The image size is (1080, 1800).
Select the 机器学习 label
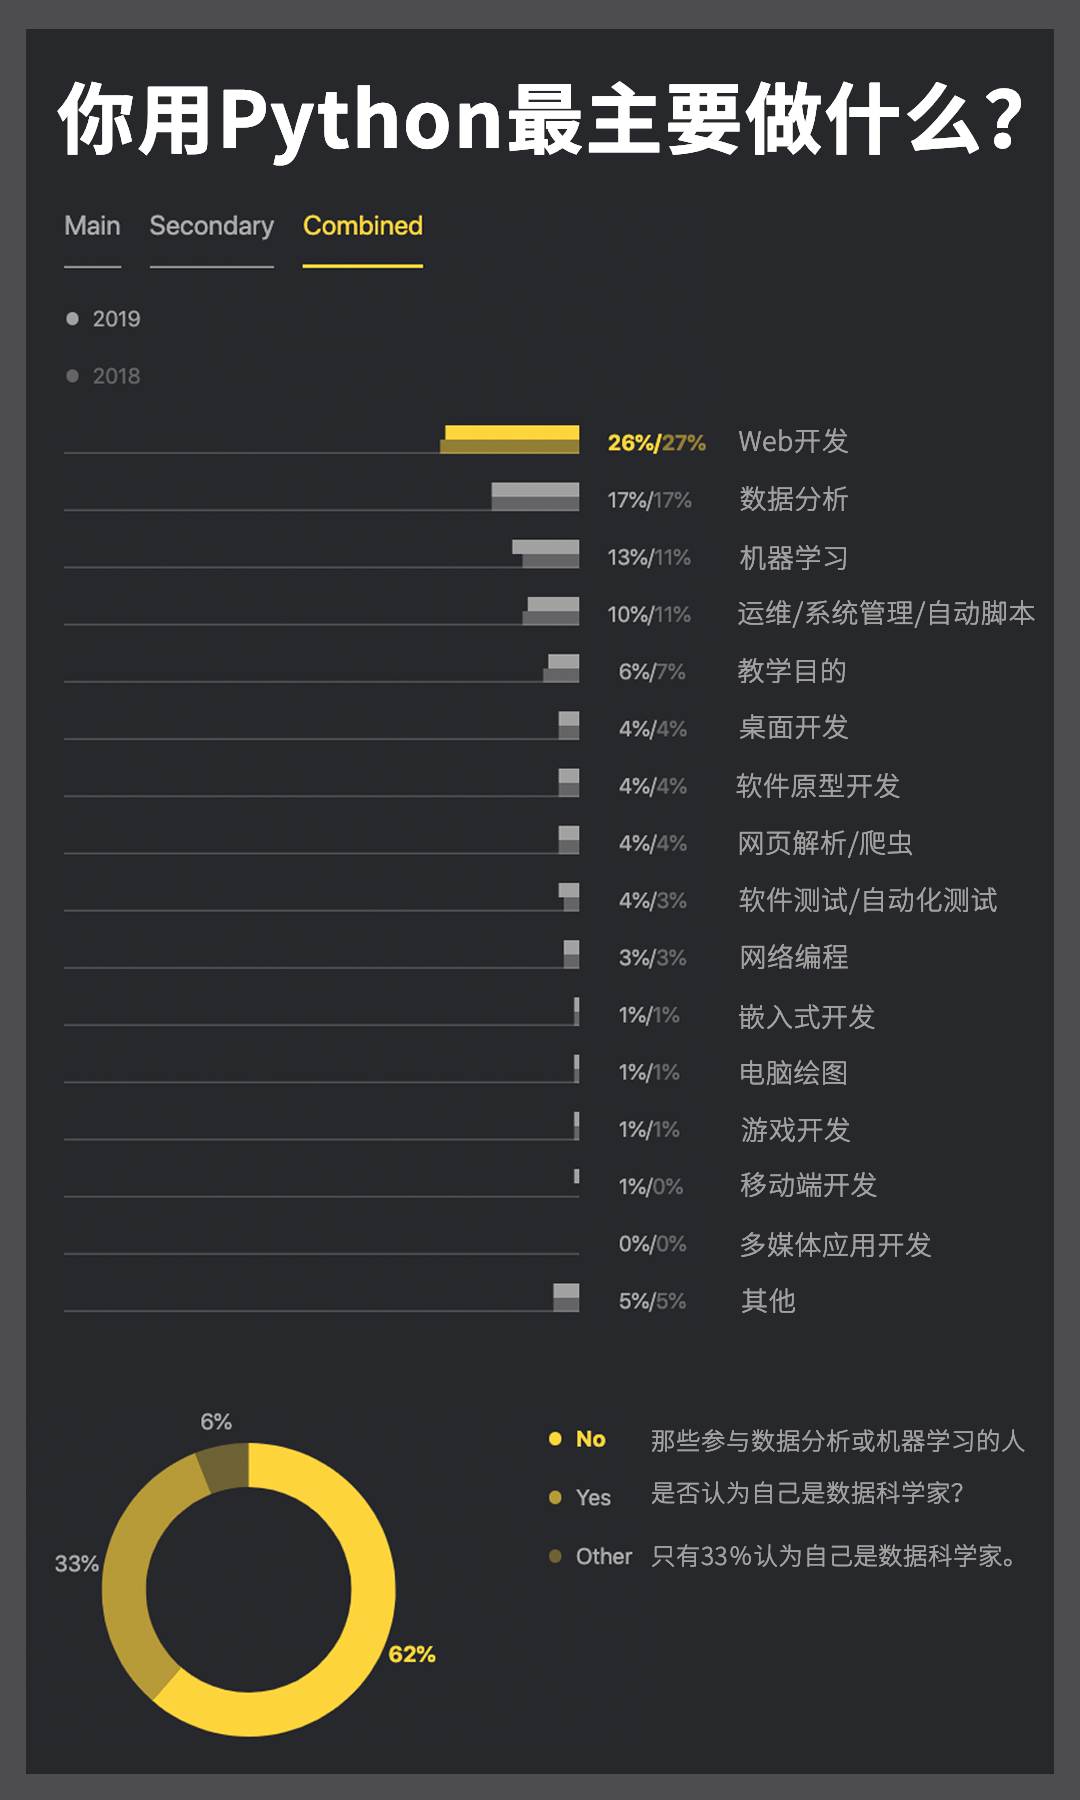tap(793, 557)
